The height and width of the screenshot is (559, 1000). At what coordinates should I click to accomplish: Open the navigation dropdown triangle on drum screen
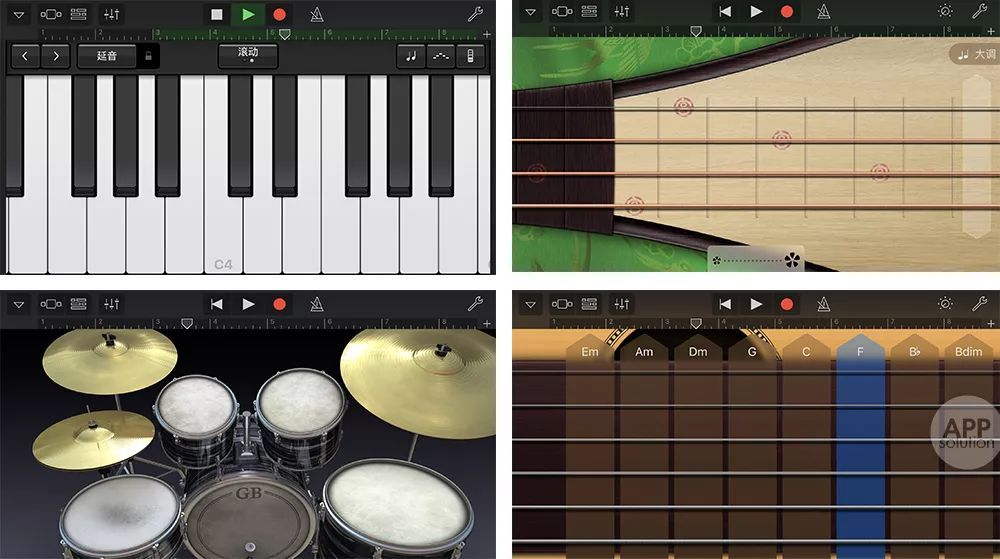click(x=19, y=304)
